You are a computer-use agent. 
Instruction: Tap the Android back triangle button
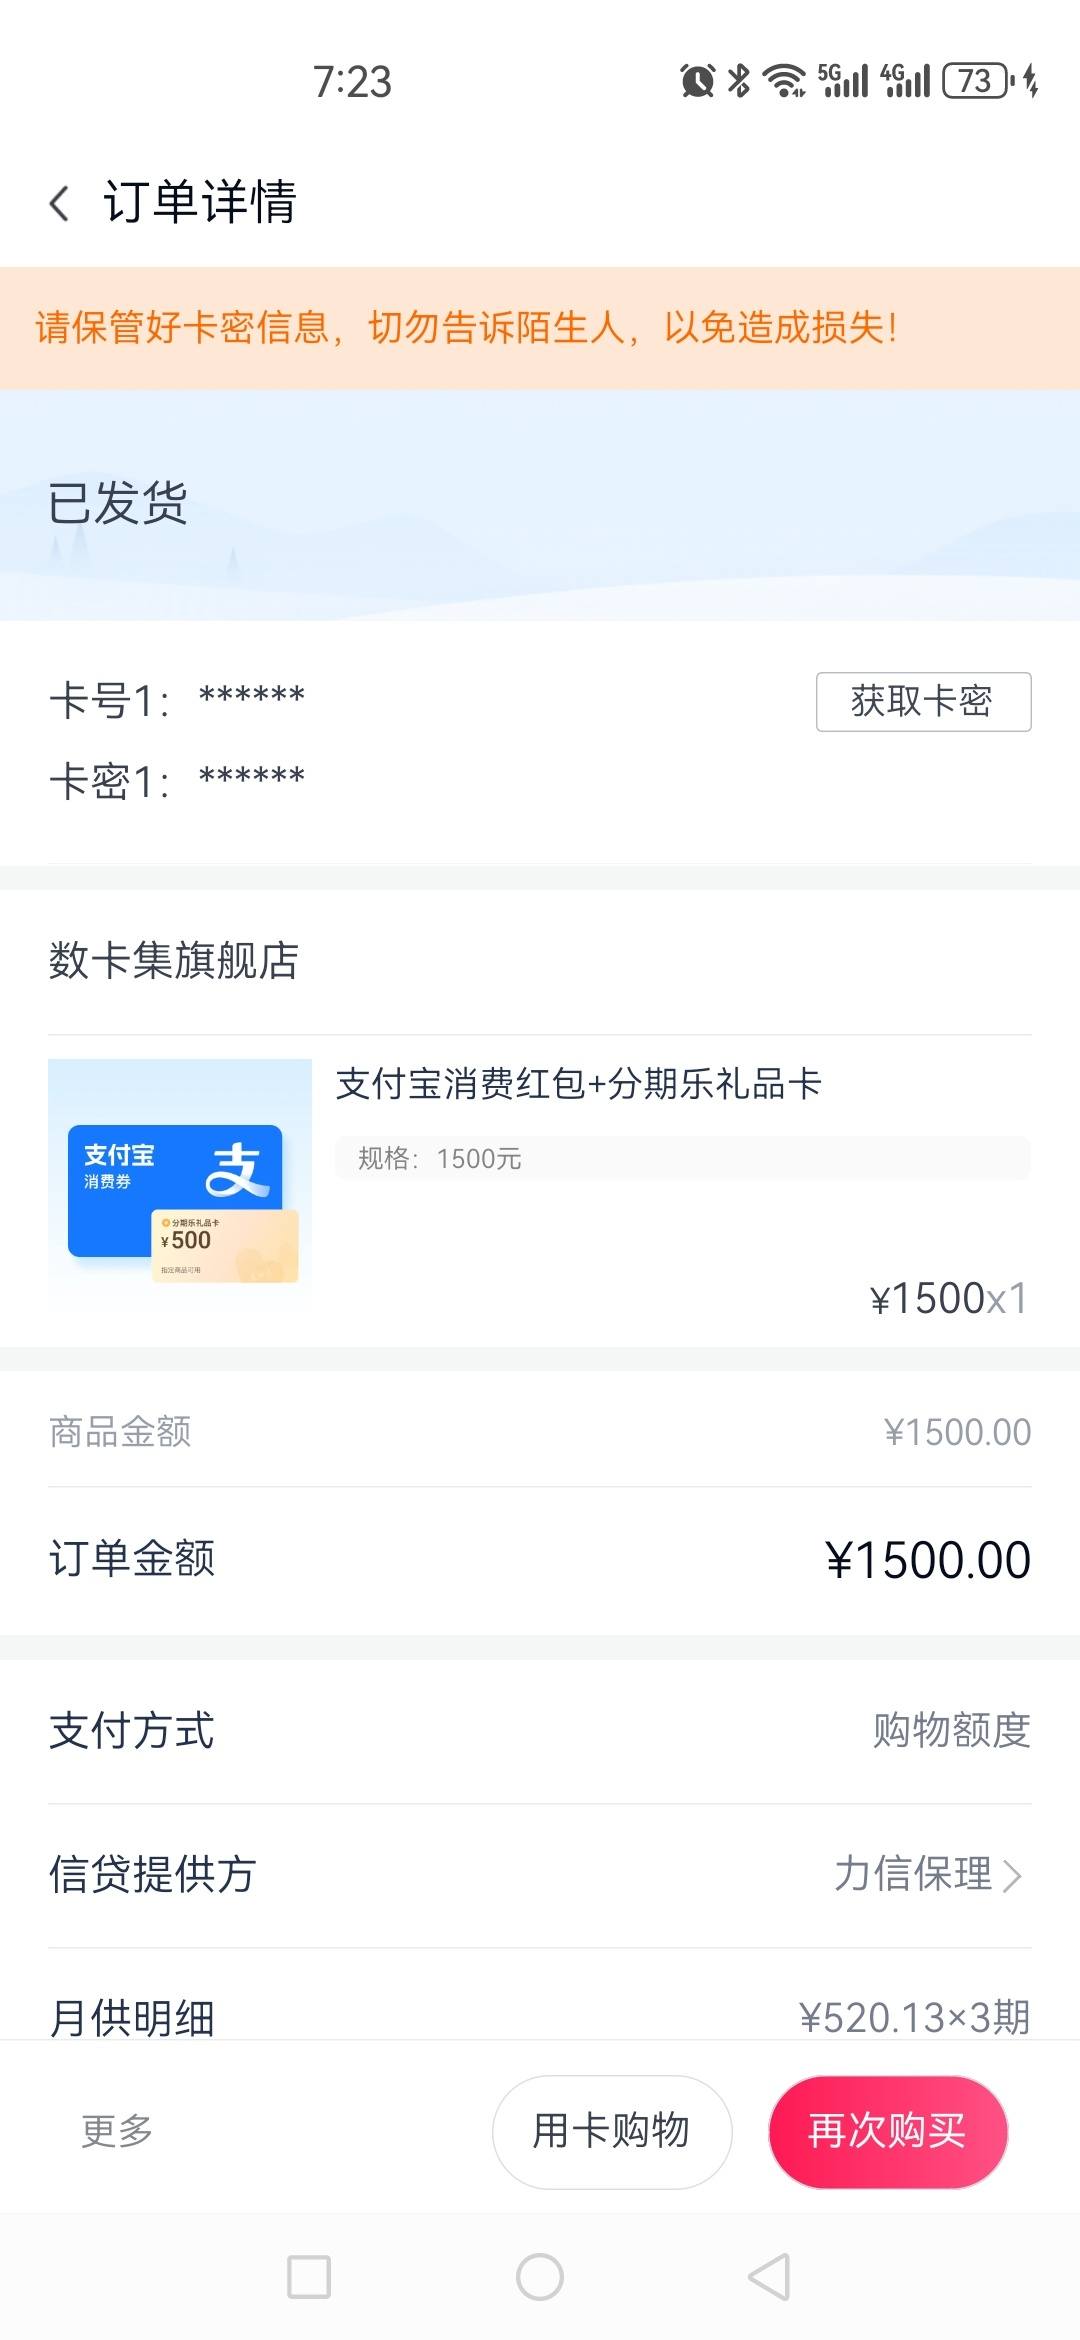pyautogui.click(x=769, y=2277)
